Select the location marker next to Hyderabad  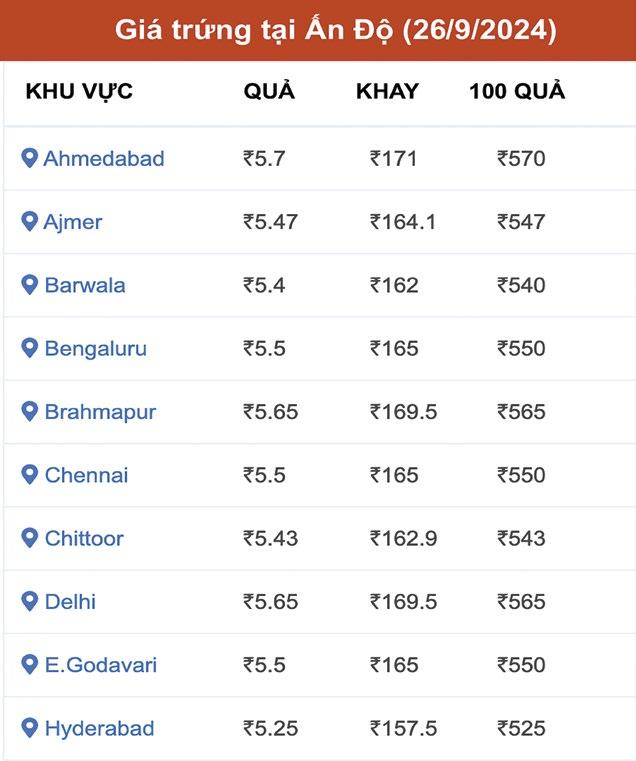pyautogui.click(x=30, y=728)
